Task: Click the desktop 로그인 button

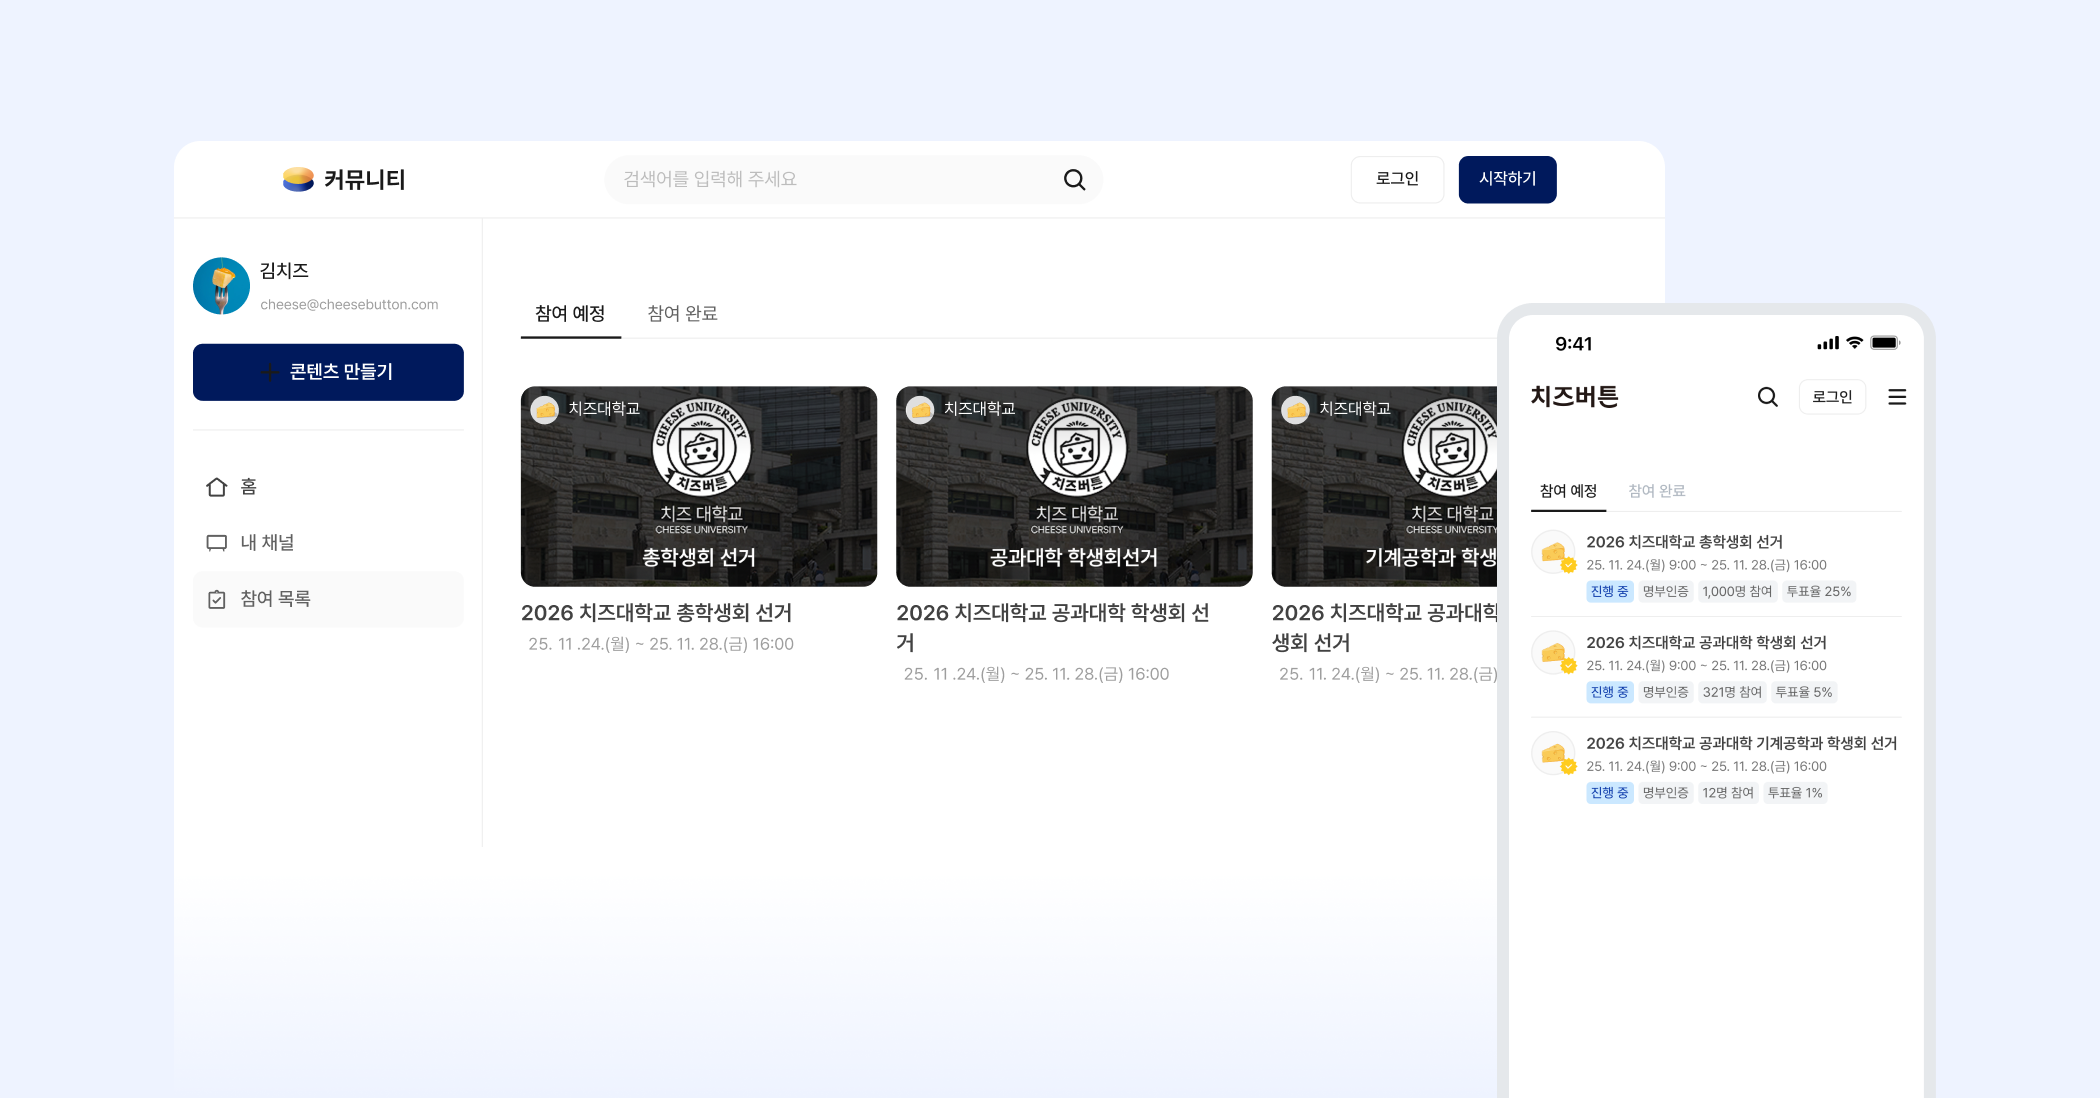Action: coord(1396,179)
